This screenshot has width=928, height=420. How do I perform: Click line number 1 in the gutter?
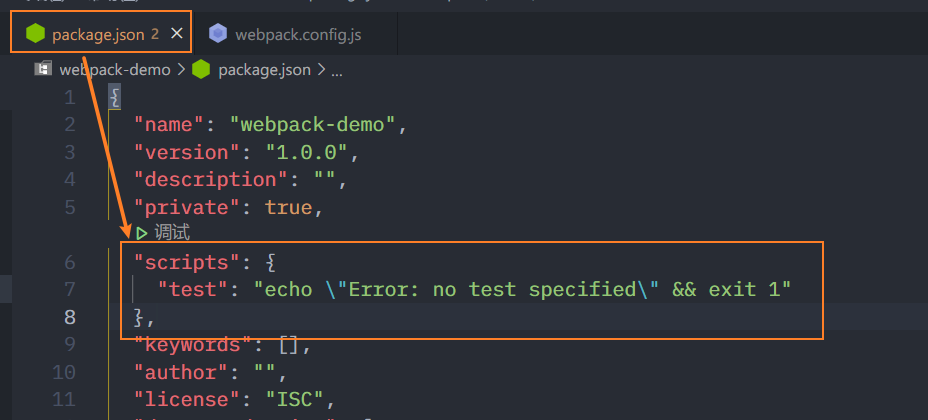70,98
